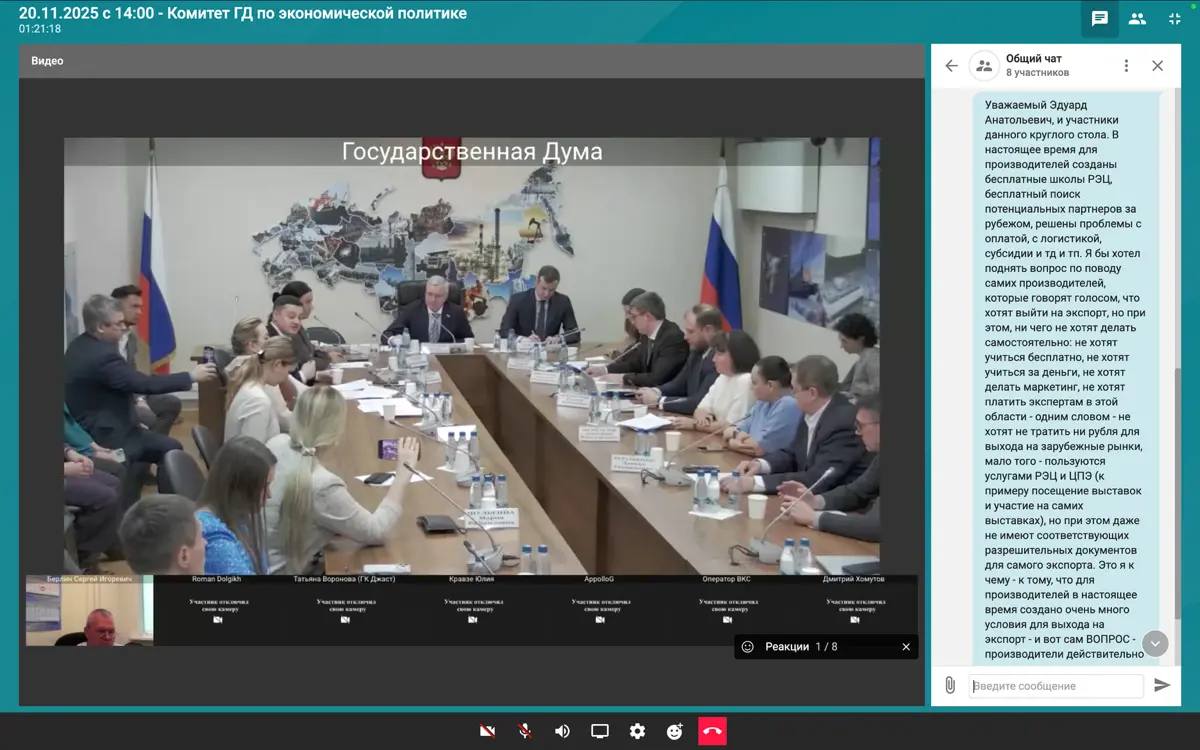The width and height of the screenshot is (1200, 750).
Task: Unmute the microphone
Action: pyautogui.click(x=525, y=731)
